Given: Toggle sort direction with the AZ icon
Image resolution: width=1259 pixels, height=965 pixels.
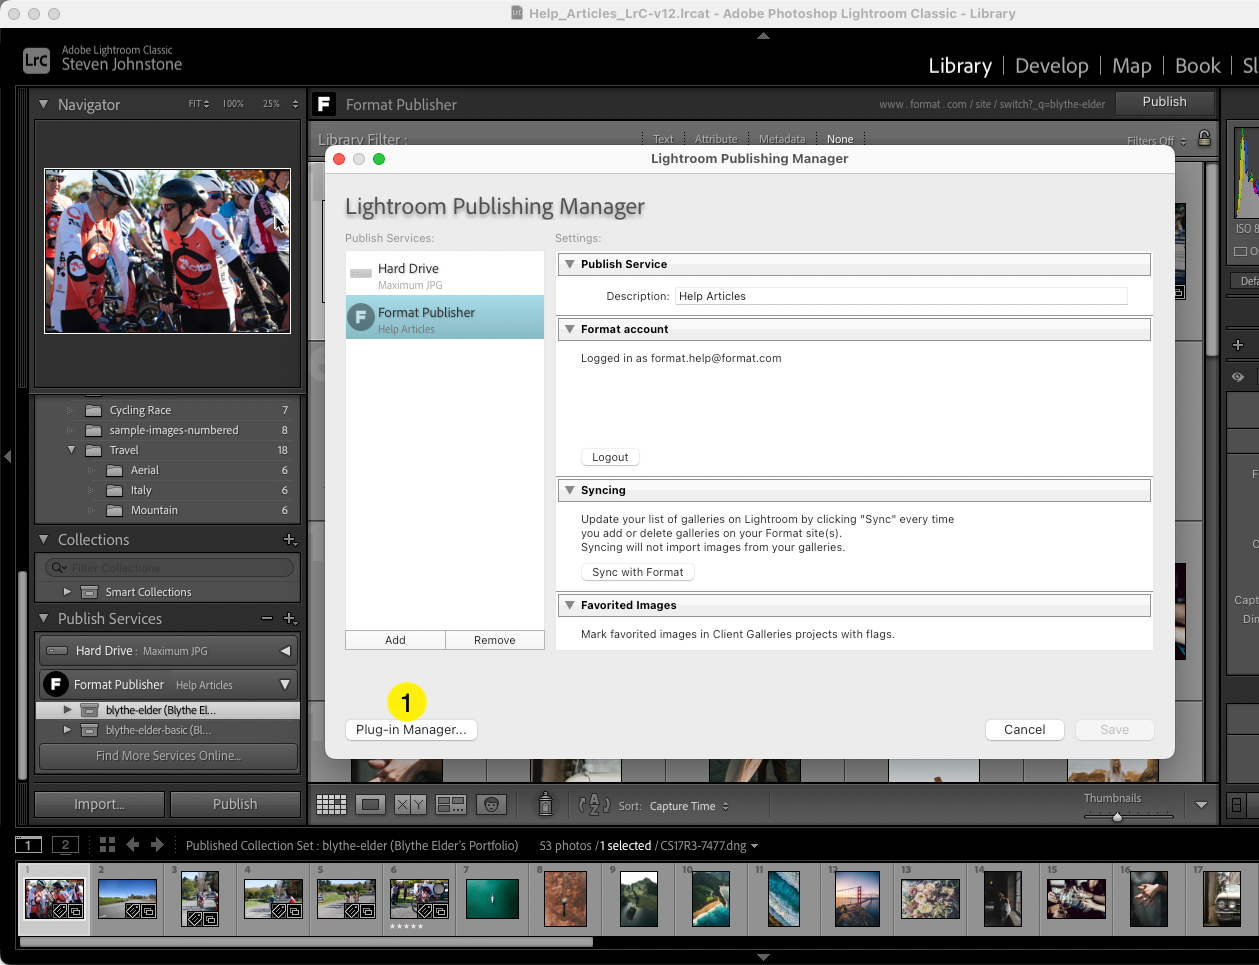Looking at the screenshot, I should [594, 804].
